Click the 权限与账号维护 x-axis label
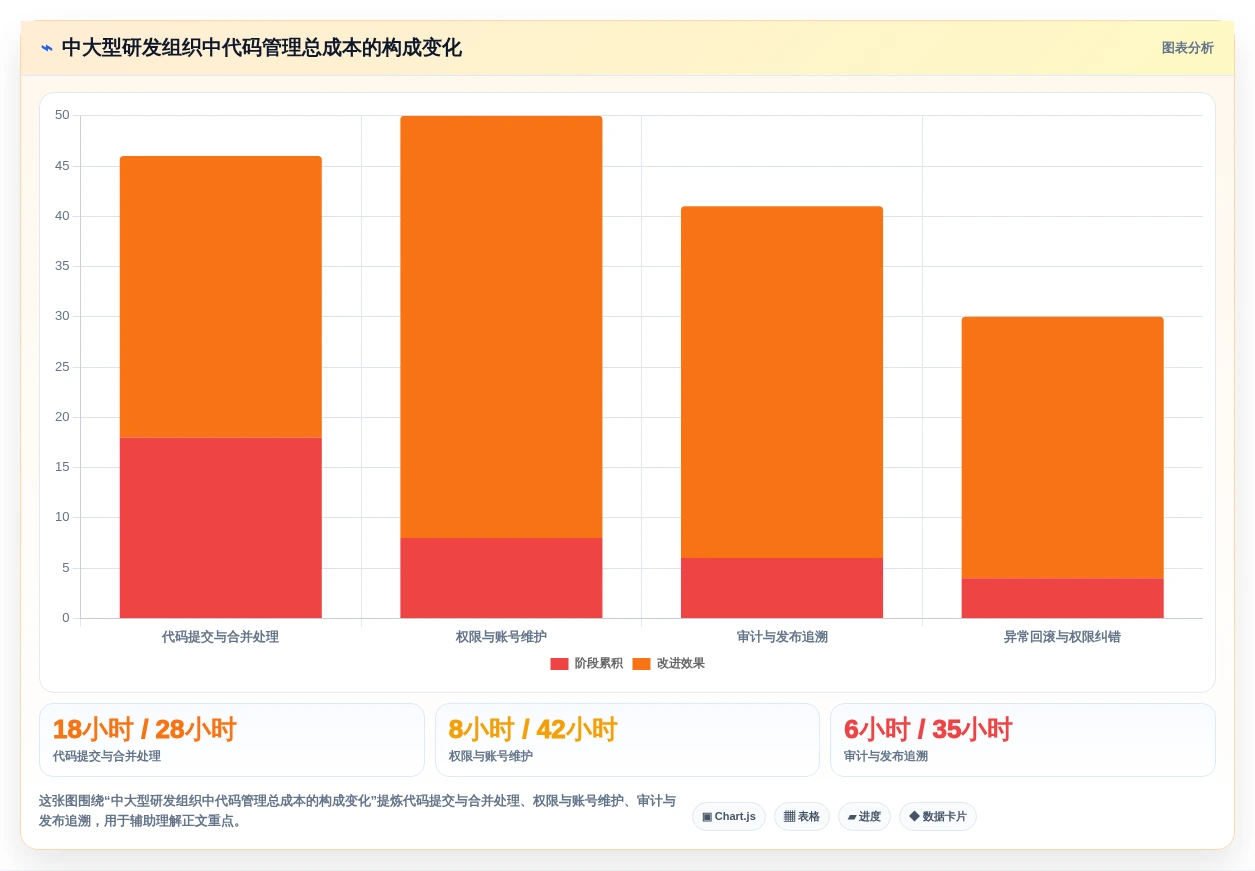Screen dimensions: 1255x871 501,636
